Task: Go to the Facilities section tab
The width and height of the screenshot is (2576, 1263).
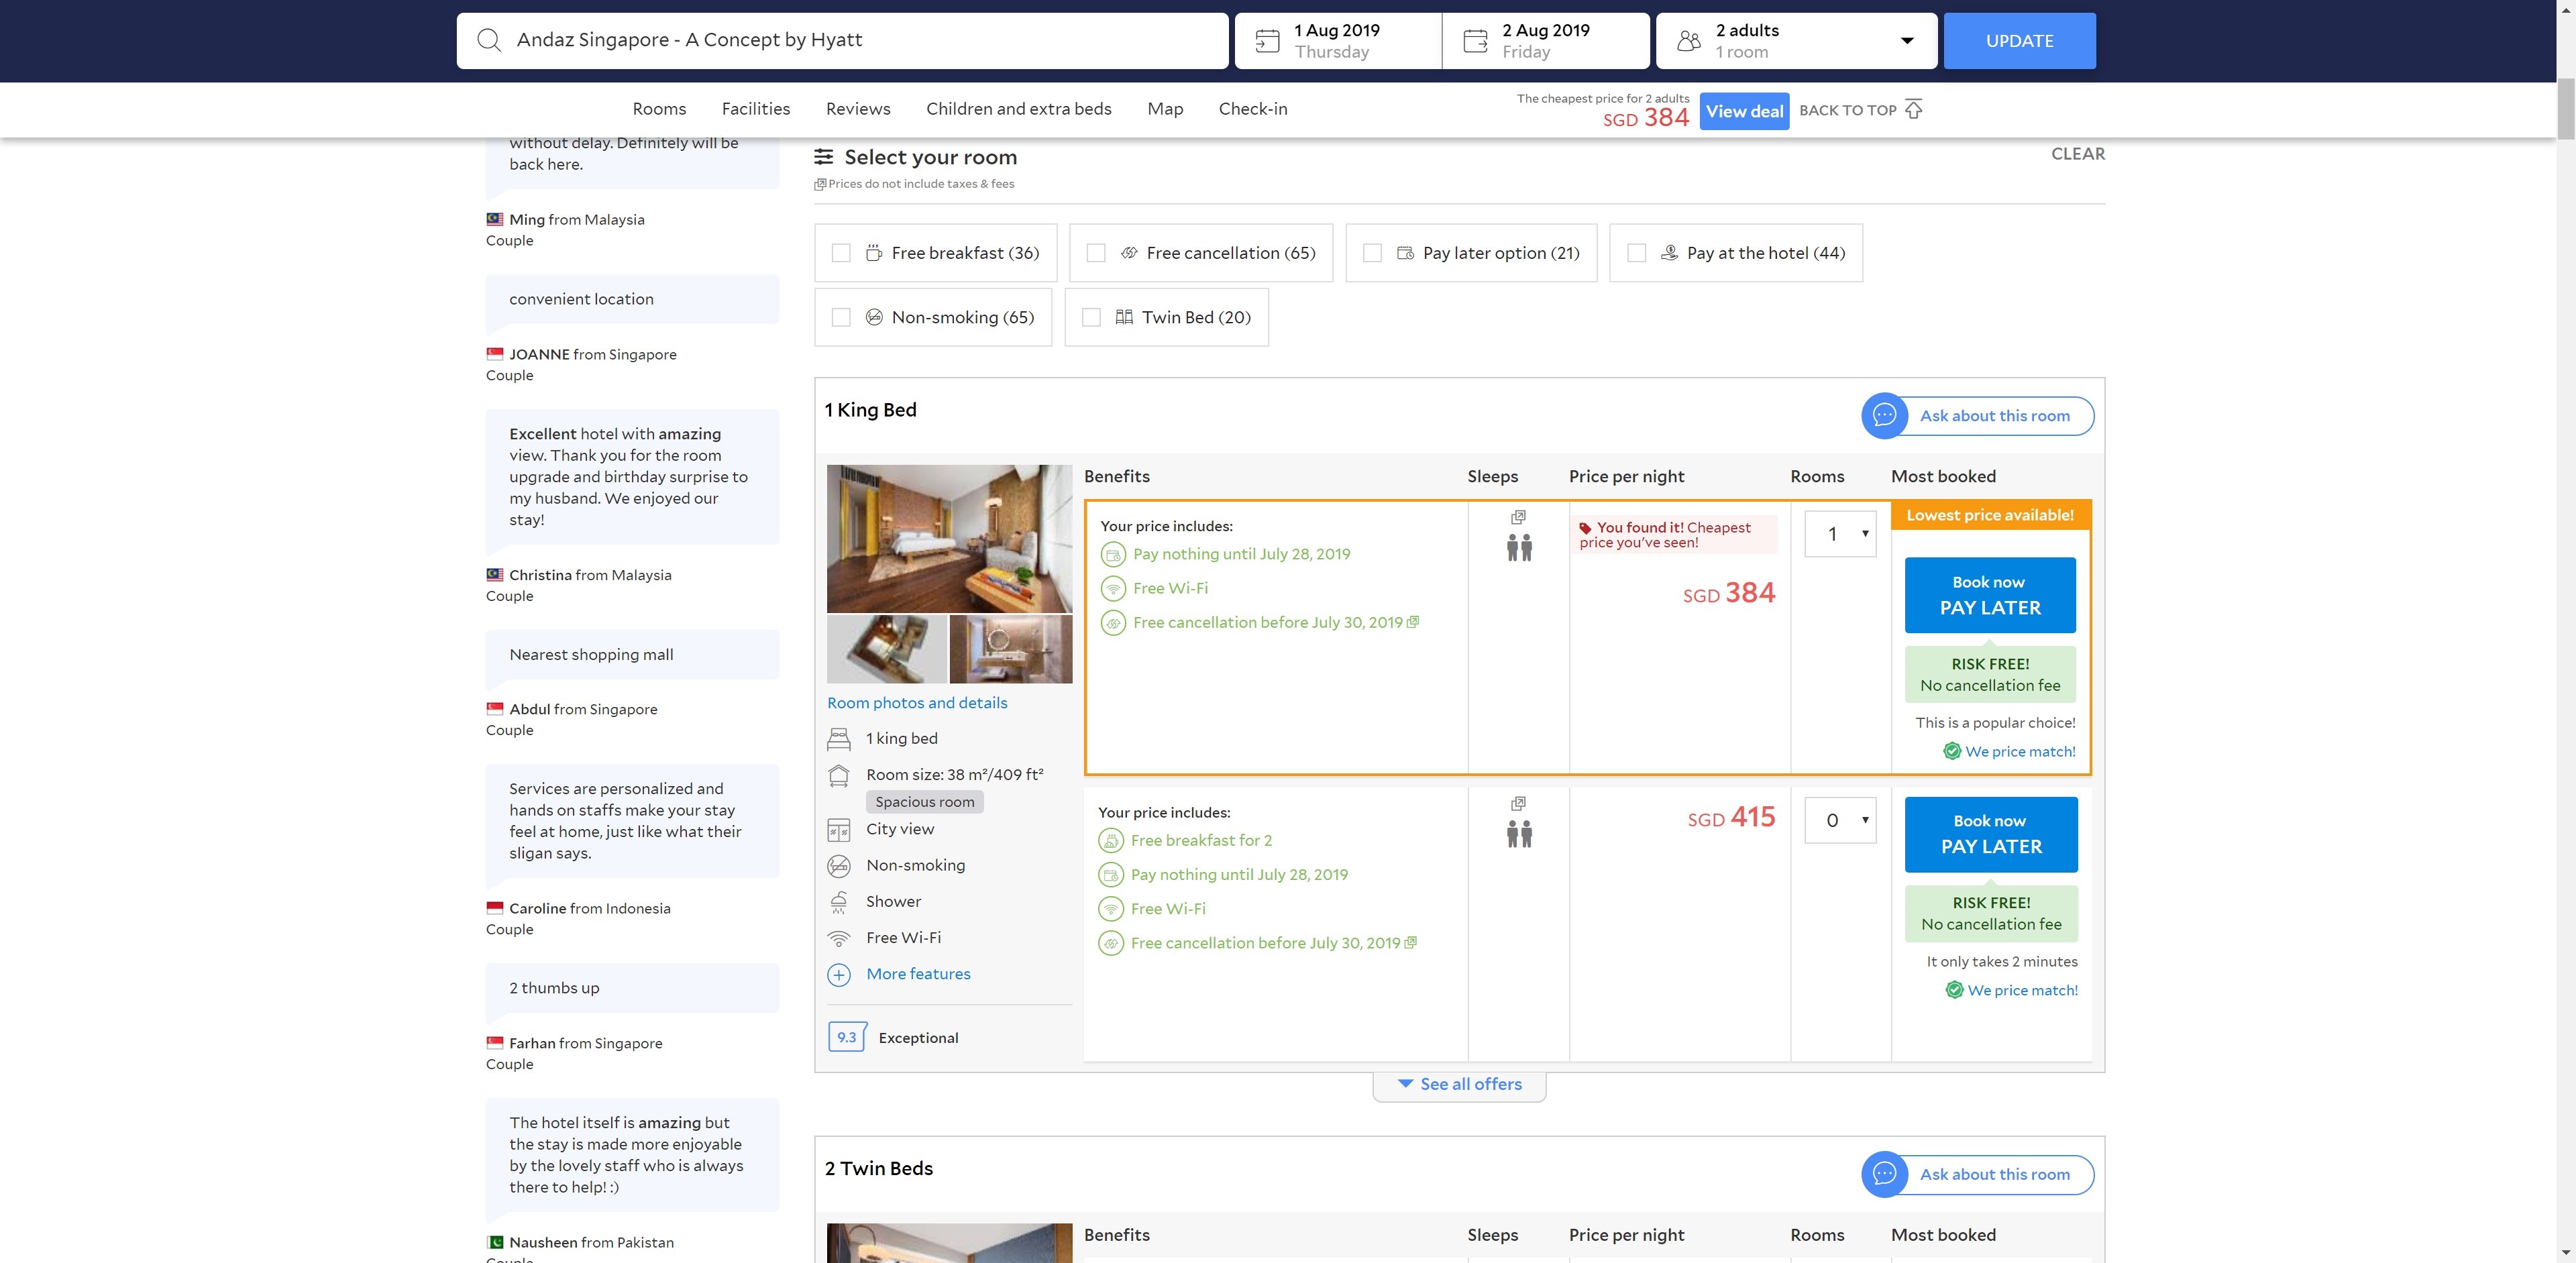Action: tap(756, 109)
